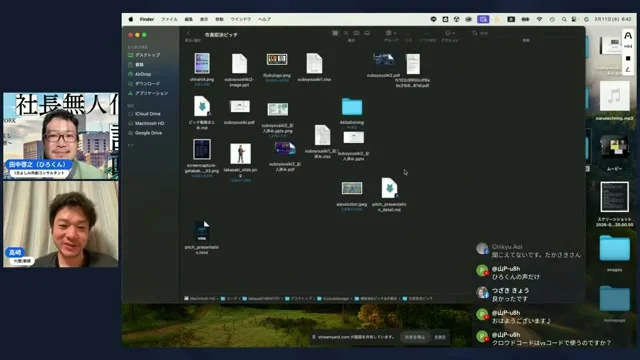The image size is (640, 360).
Task: Click the purple screen-share status icon
Action: point(483,19)
